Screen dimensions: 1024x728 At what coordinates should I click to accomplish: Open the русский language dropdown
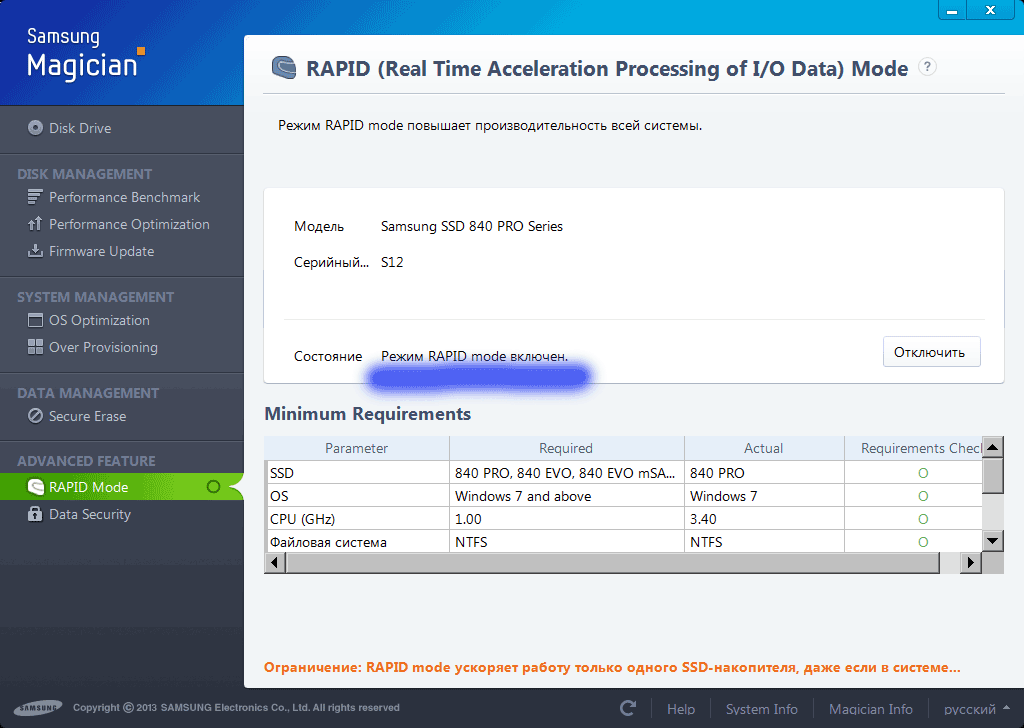click(x=977, y=709)
